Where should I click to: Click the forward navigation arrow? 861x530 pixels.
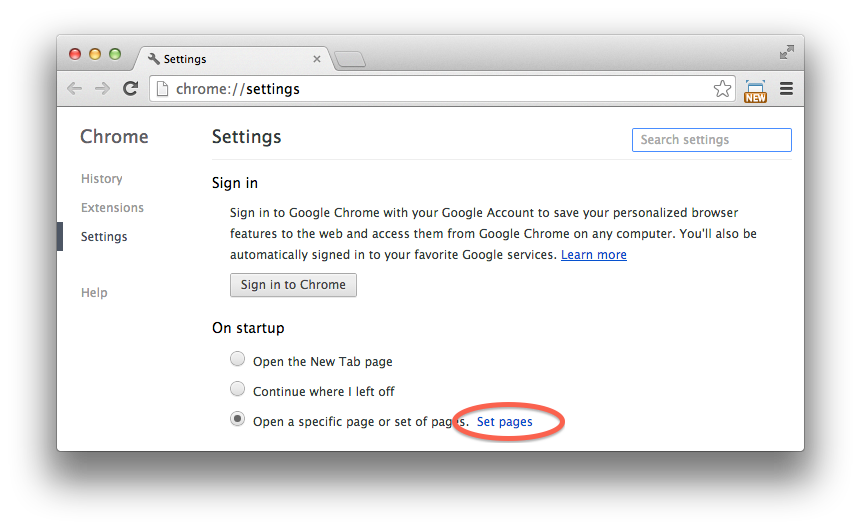pos(102,89)
